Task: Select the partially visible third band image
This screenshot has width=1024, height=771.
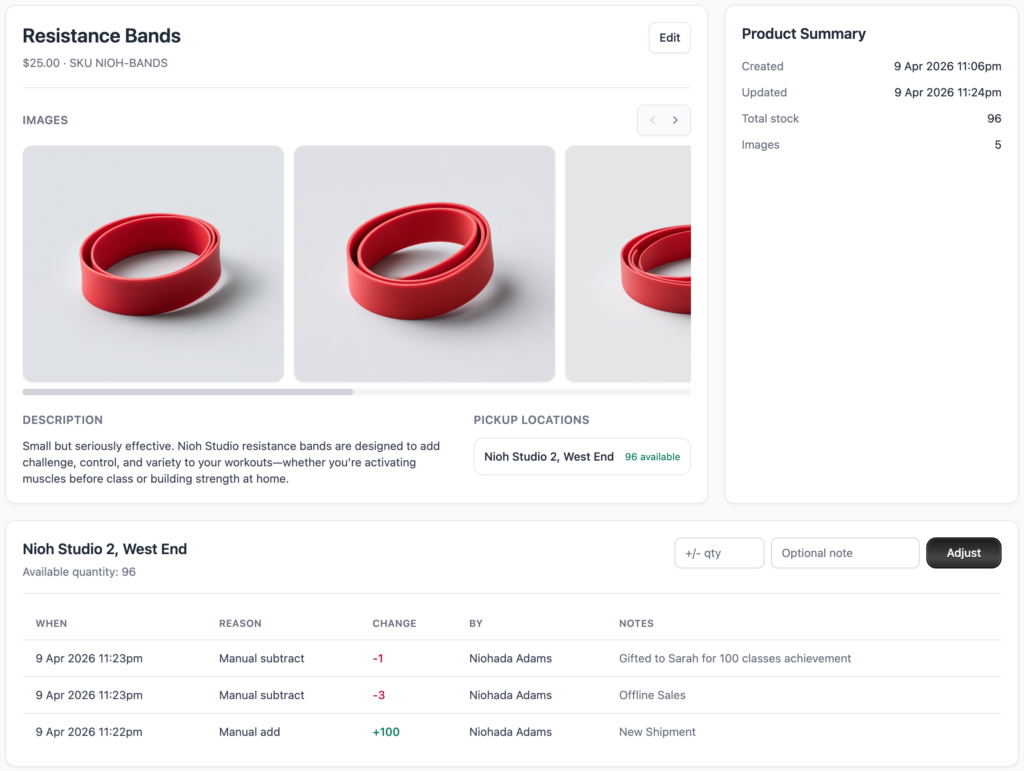Action: click(x=628, y=264)
